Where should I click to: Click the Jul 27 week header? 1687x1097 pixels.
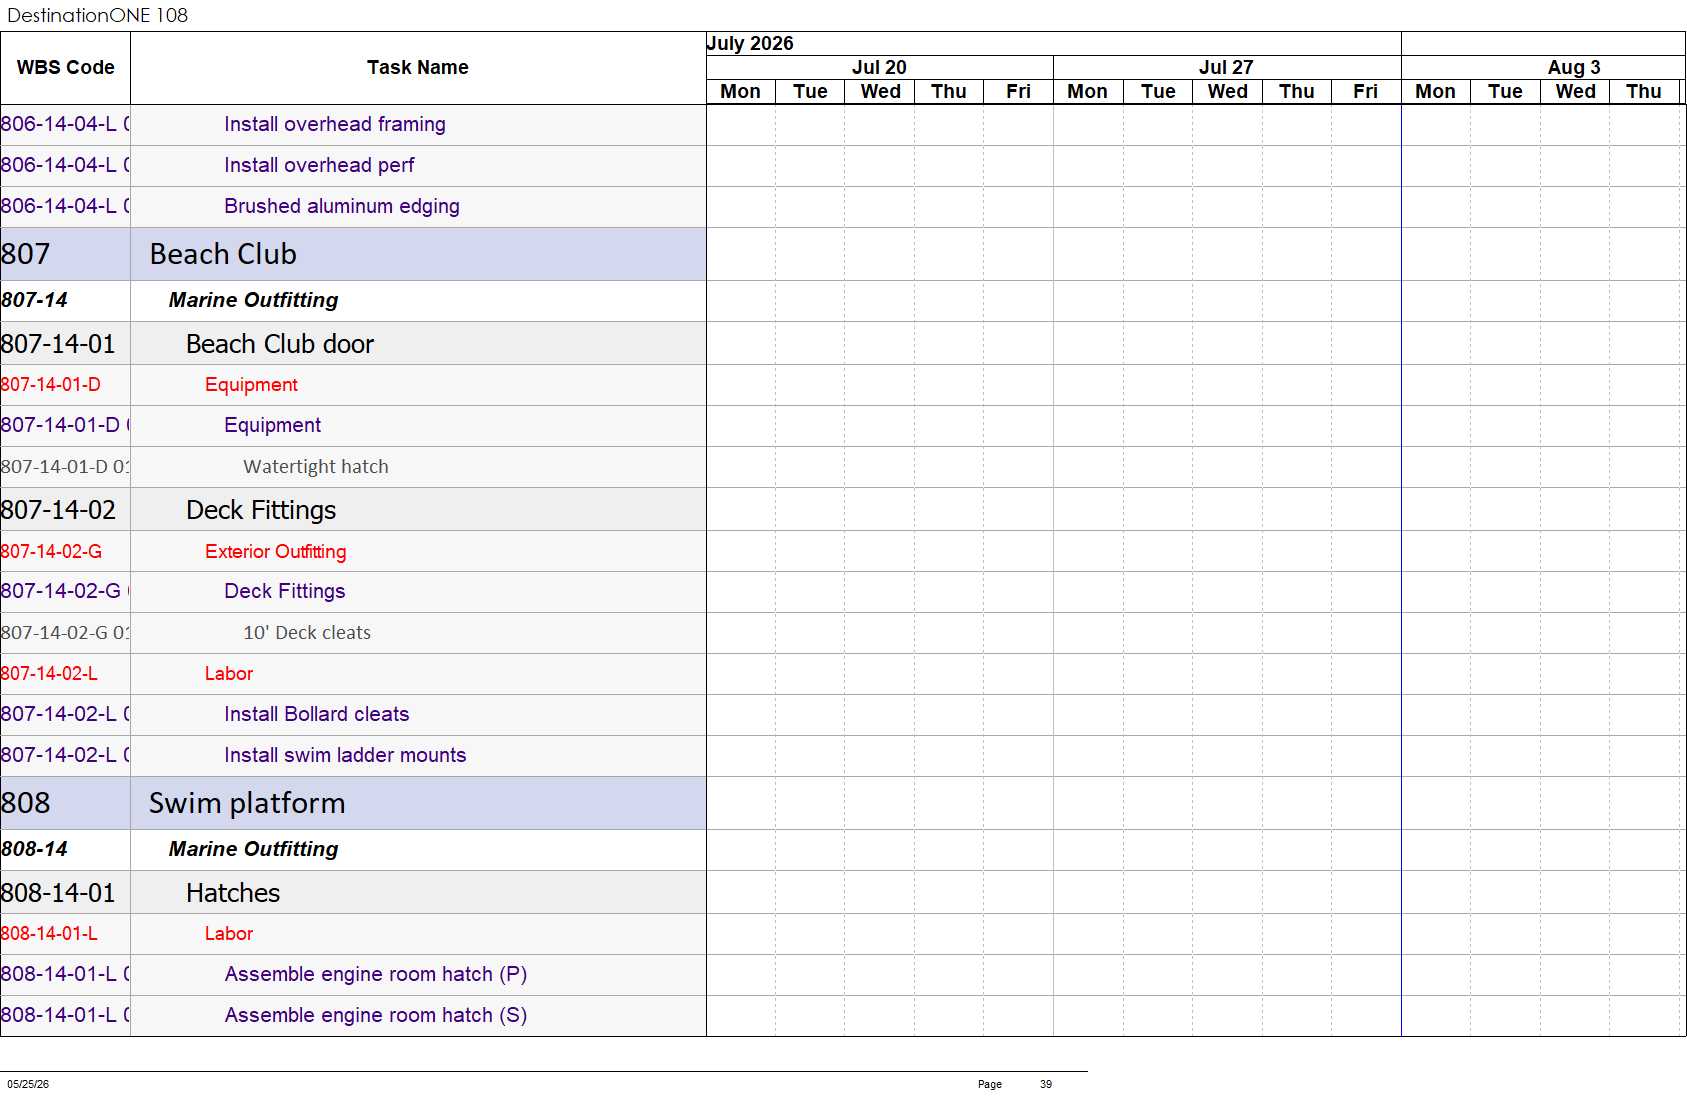coord(1227,67)
